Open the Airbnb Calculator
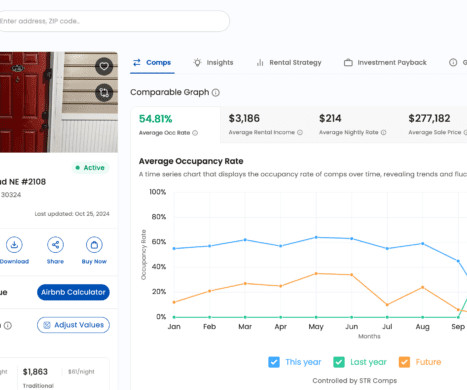 coord(73,292)
